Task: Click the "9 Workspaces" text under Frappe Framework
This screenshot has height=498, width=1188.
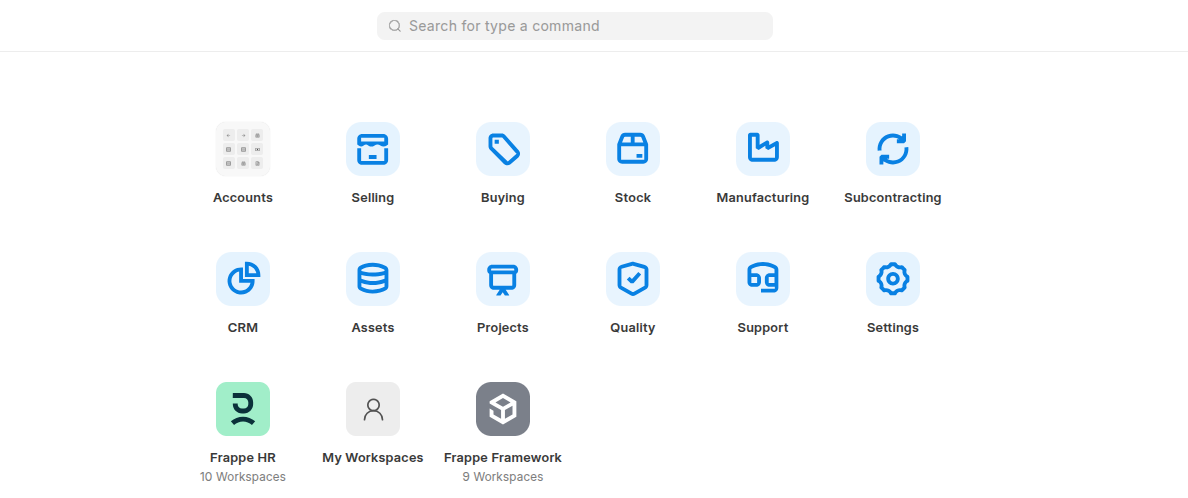Action: tap(503, 477)
